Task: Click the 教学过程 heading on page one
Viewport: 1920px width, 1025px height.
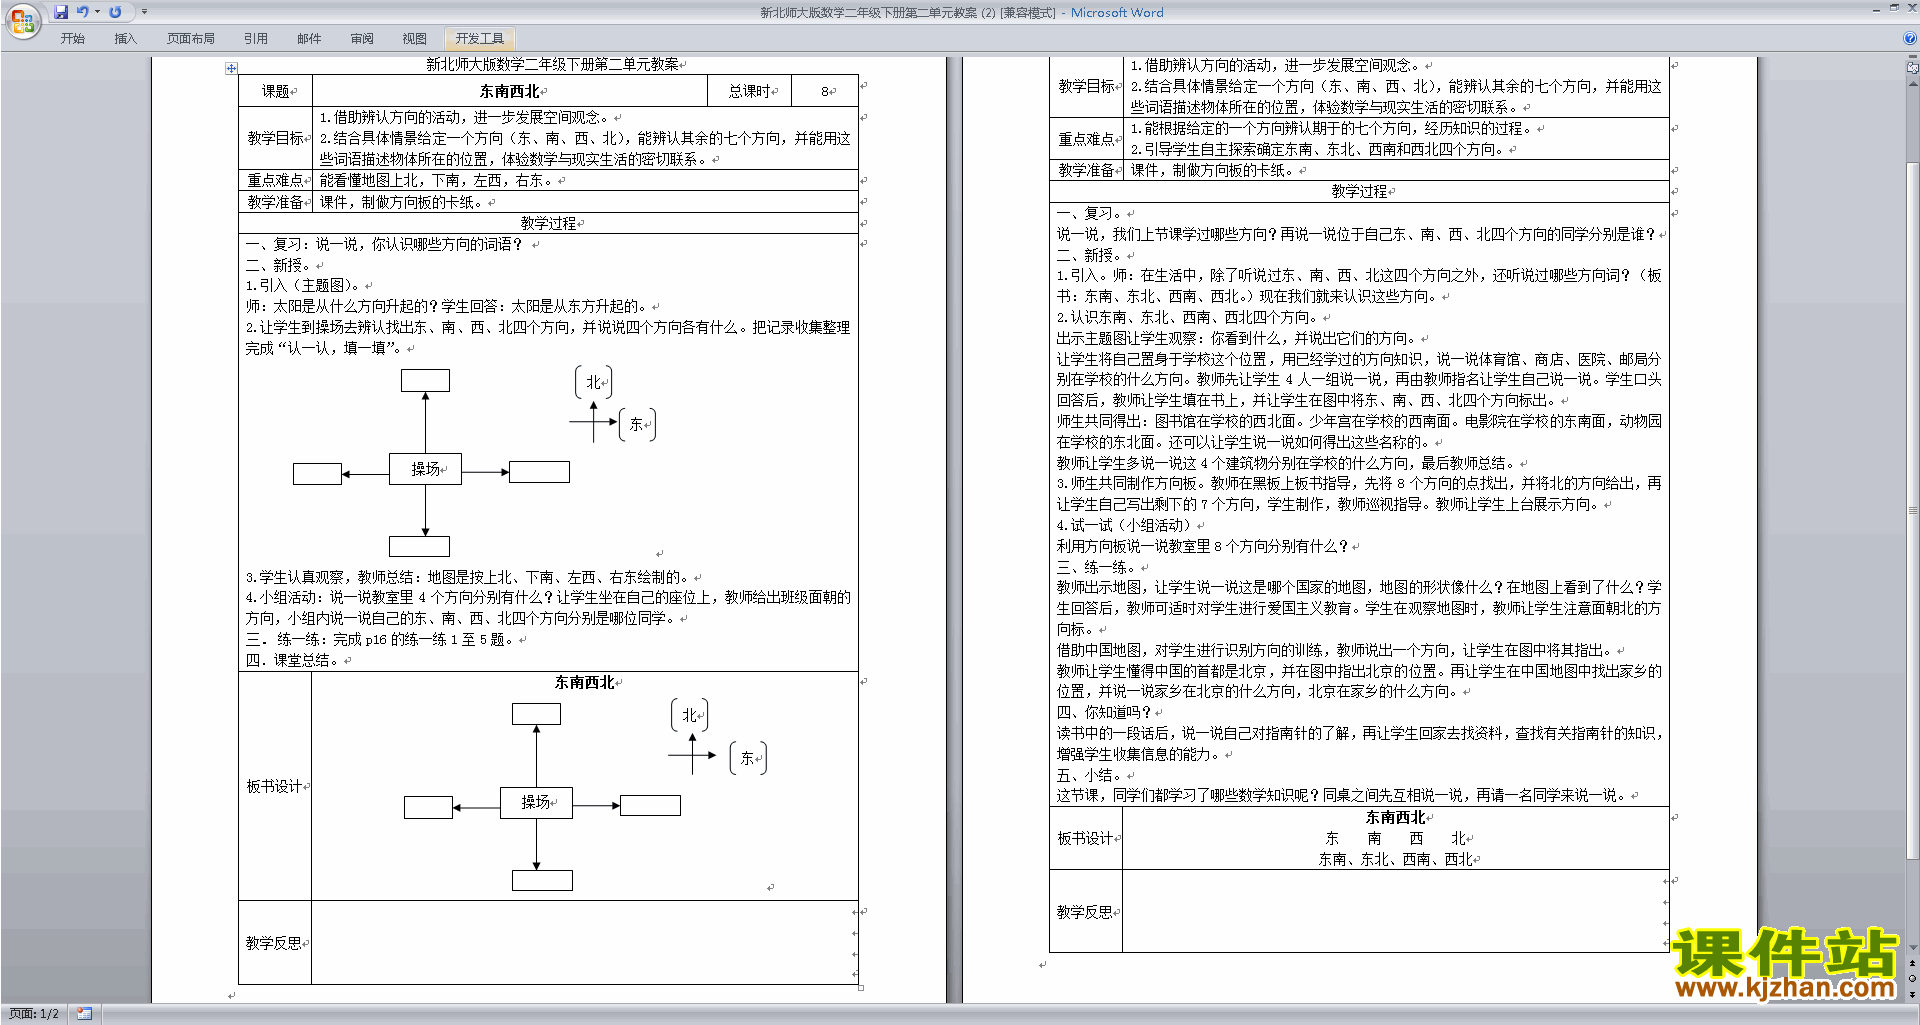Action: click(x=548, y=223)
